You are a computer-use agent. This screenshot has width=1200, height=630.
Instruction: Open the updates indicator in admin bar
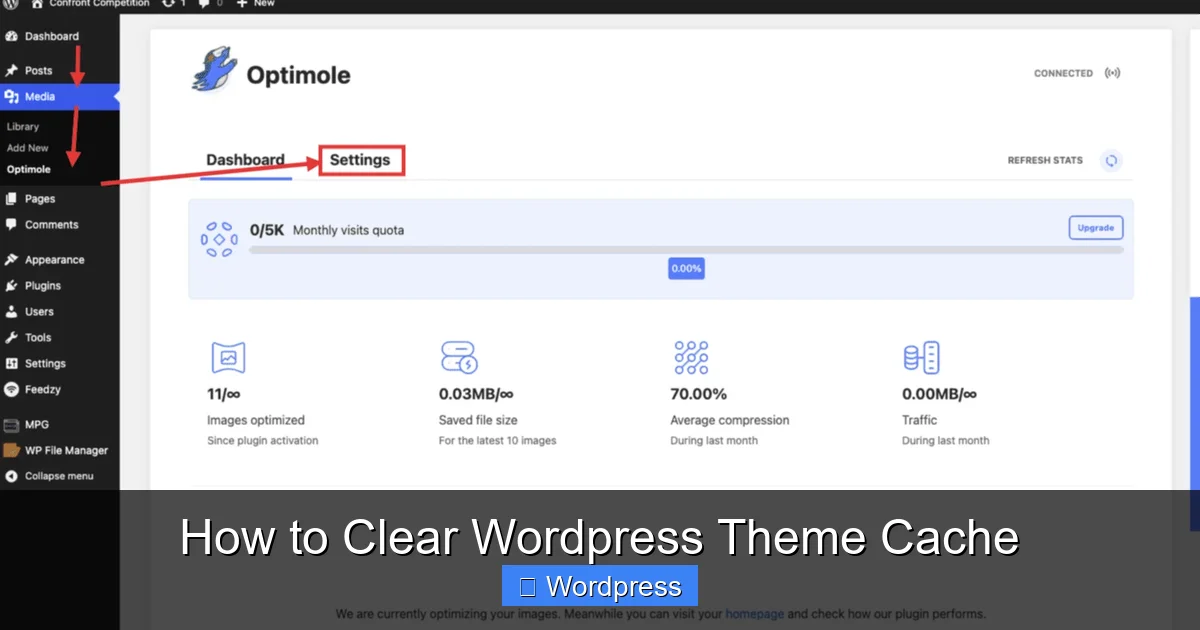tap(172, 4)
